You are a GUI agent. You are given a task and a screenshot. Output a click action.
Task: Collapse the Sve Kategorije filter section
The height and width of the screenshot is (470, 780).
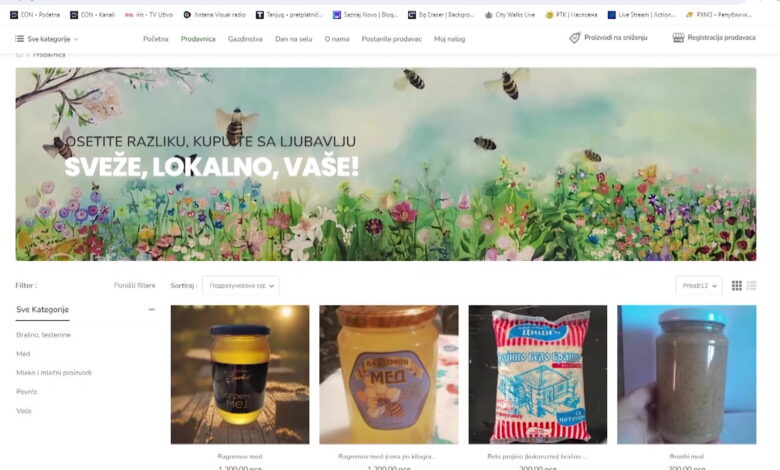tap(152, 310)
